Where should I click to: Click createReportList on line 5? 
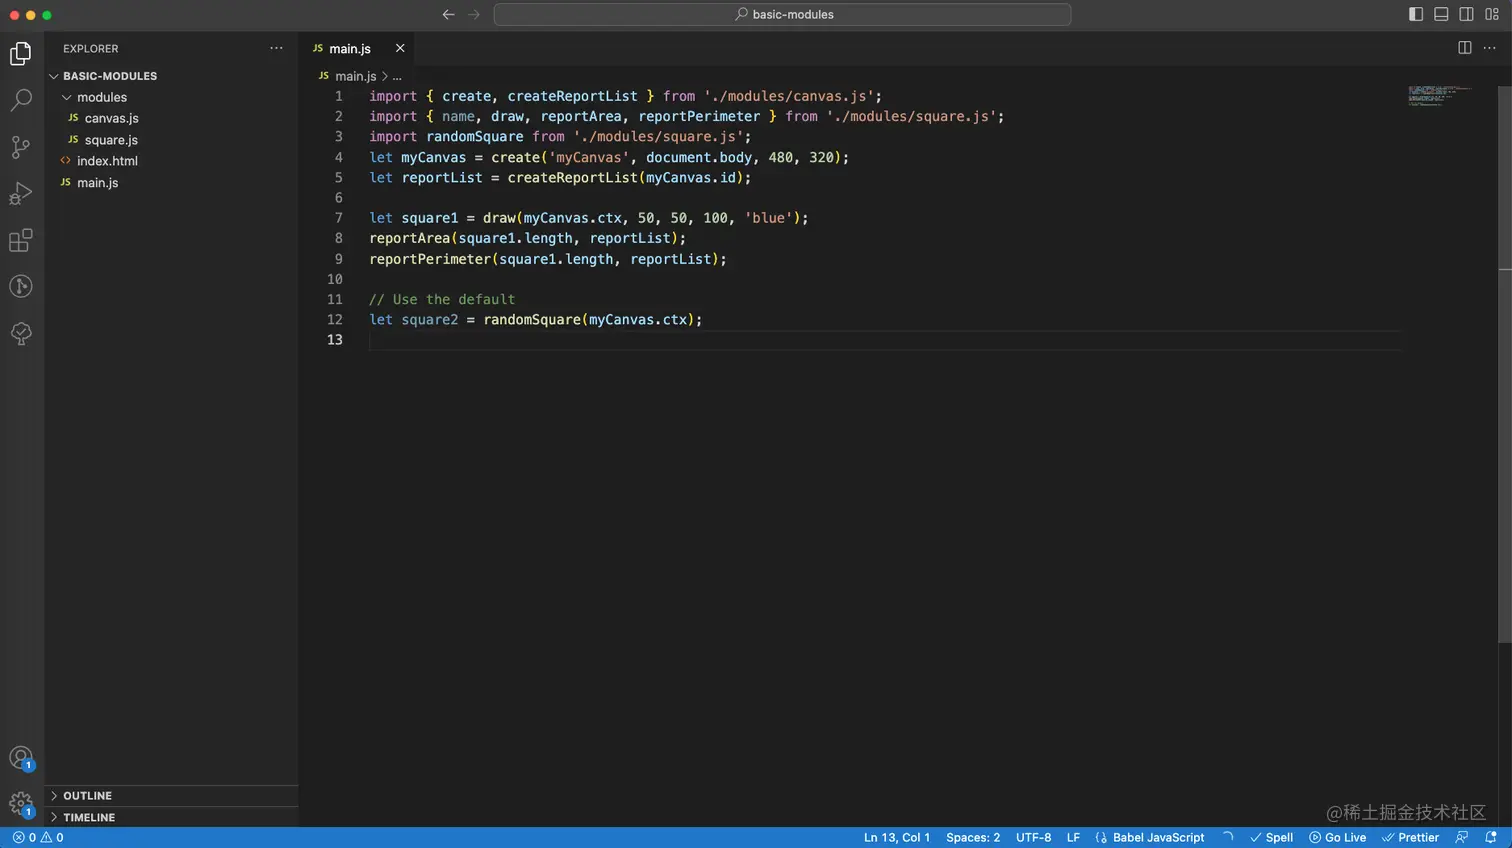pyautogui.click(x=572, y=178)
